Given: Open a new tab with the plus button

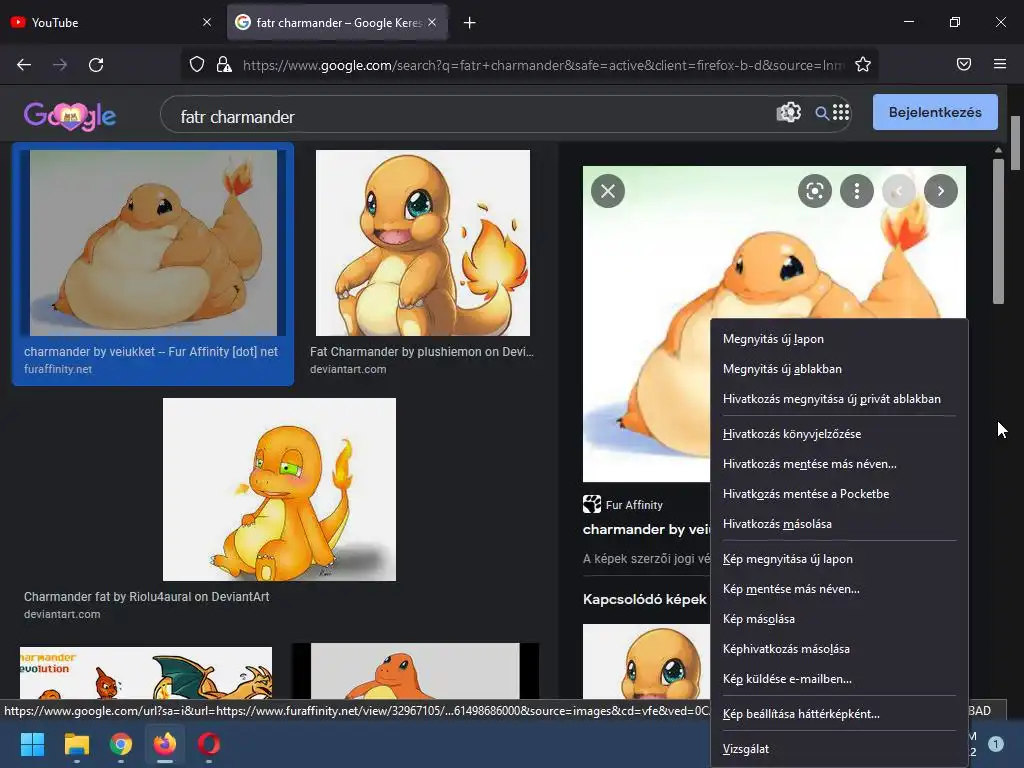Looking at the screenshot, I should tap(470, 23).
